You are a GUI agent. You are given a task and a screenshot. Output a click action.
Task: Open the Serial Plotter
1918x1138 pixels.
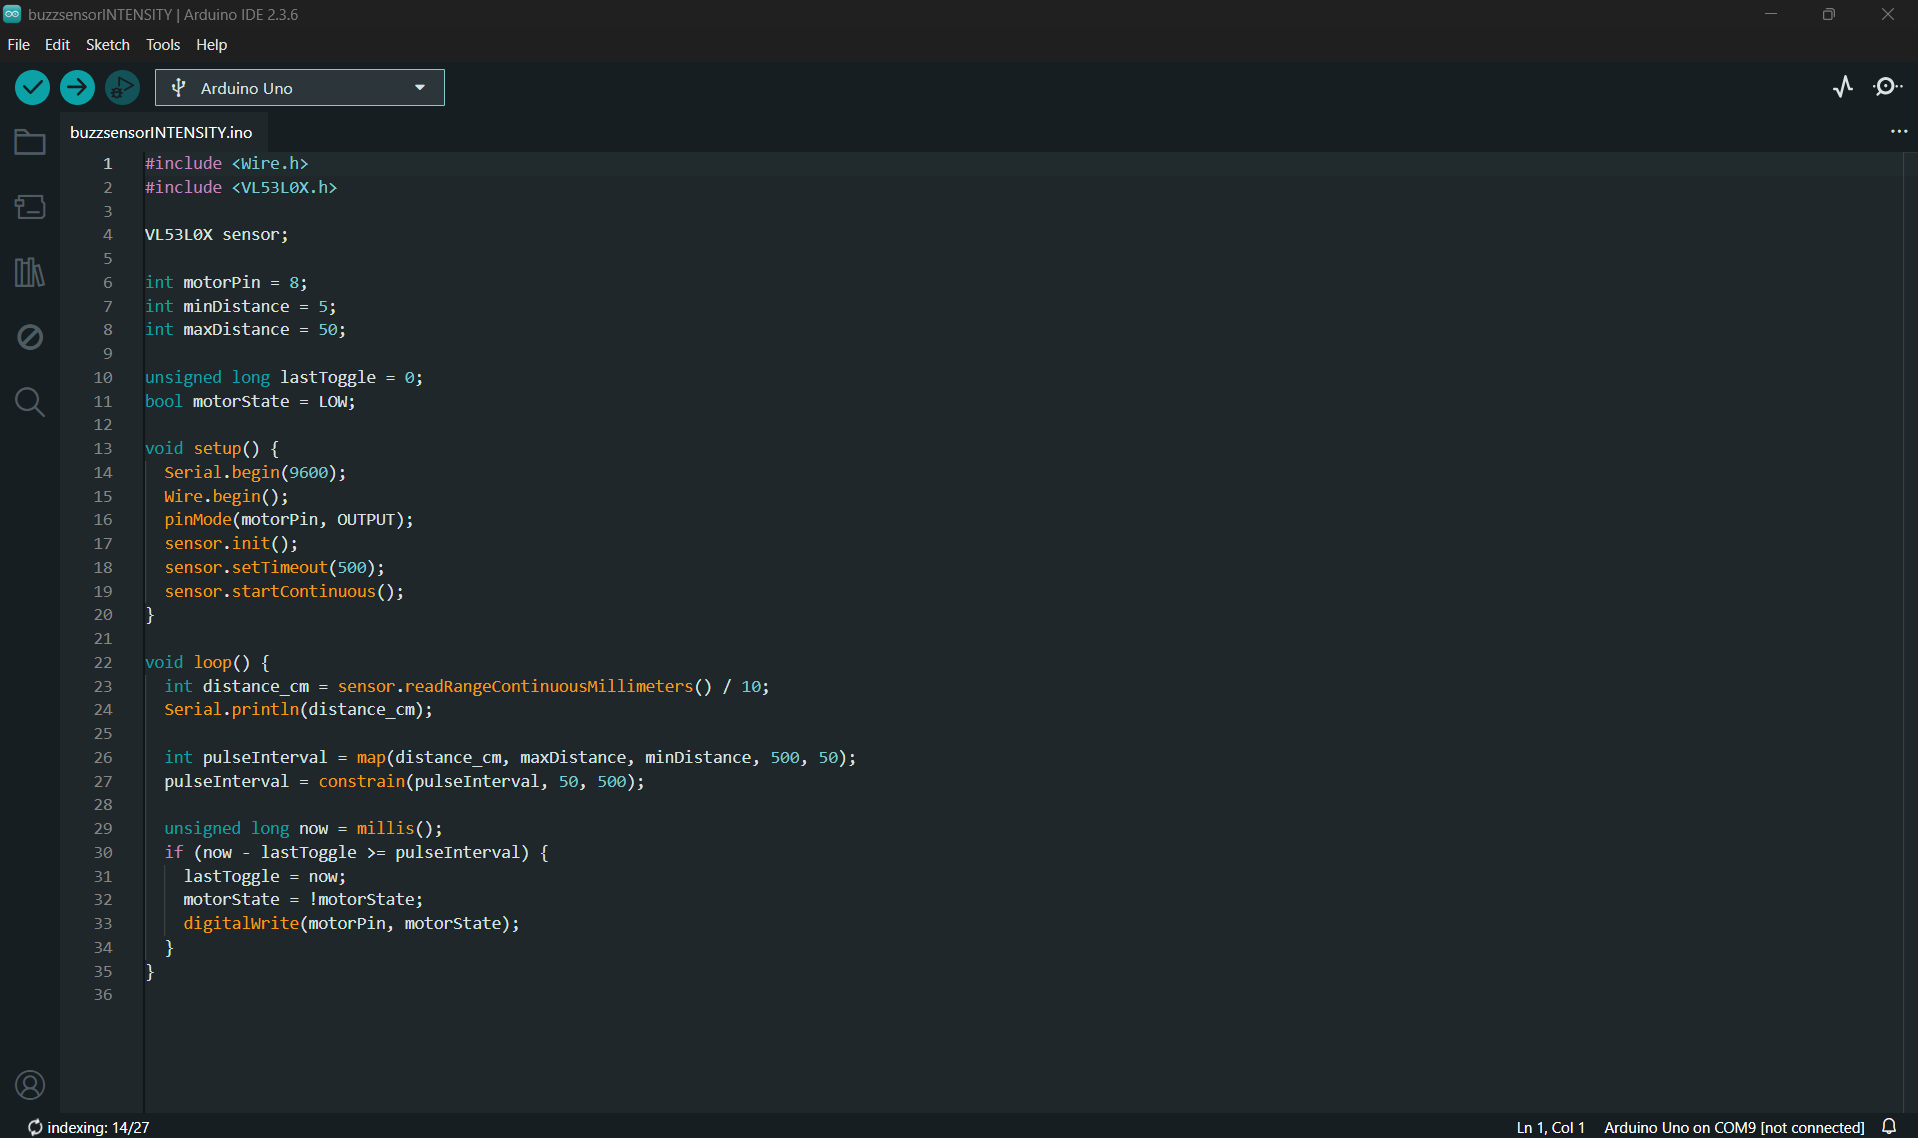(1843, 88)
